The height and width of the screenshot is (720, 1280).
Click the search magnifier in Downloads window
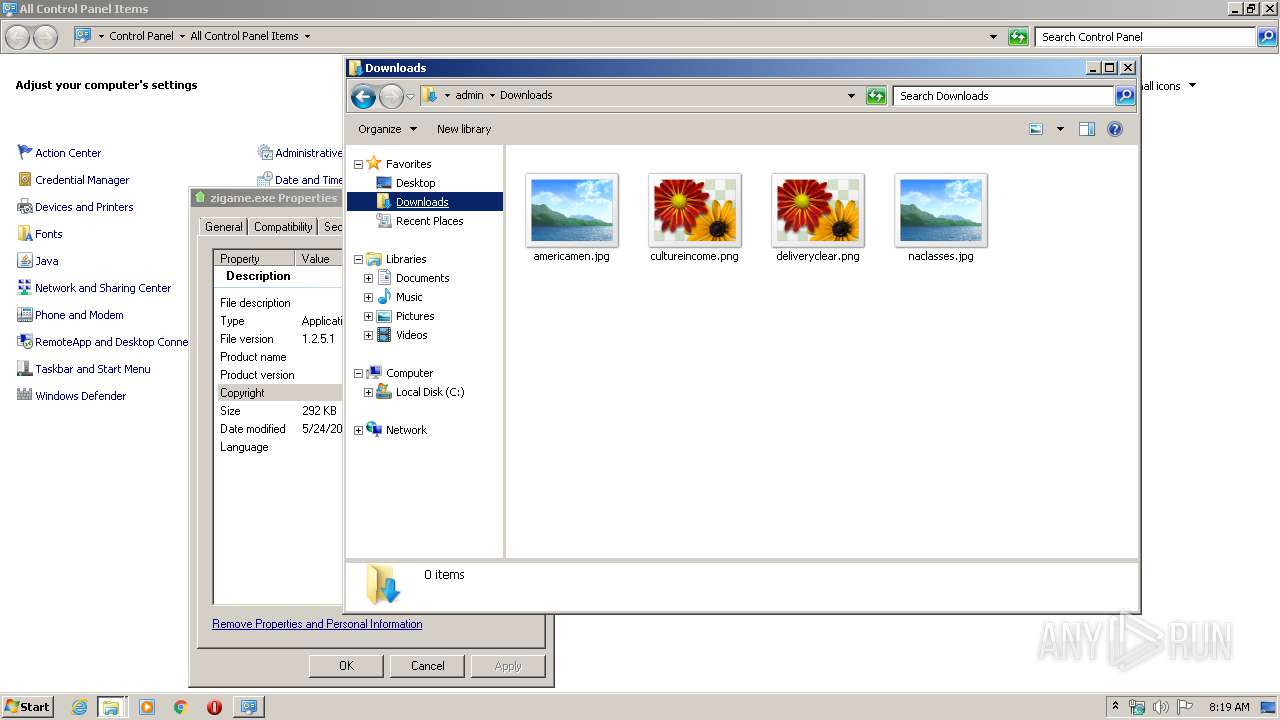pyautogui.click(x=1125, y=96)
